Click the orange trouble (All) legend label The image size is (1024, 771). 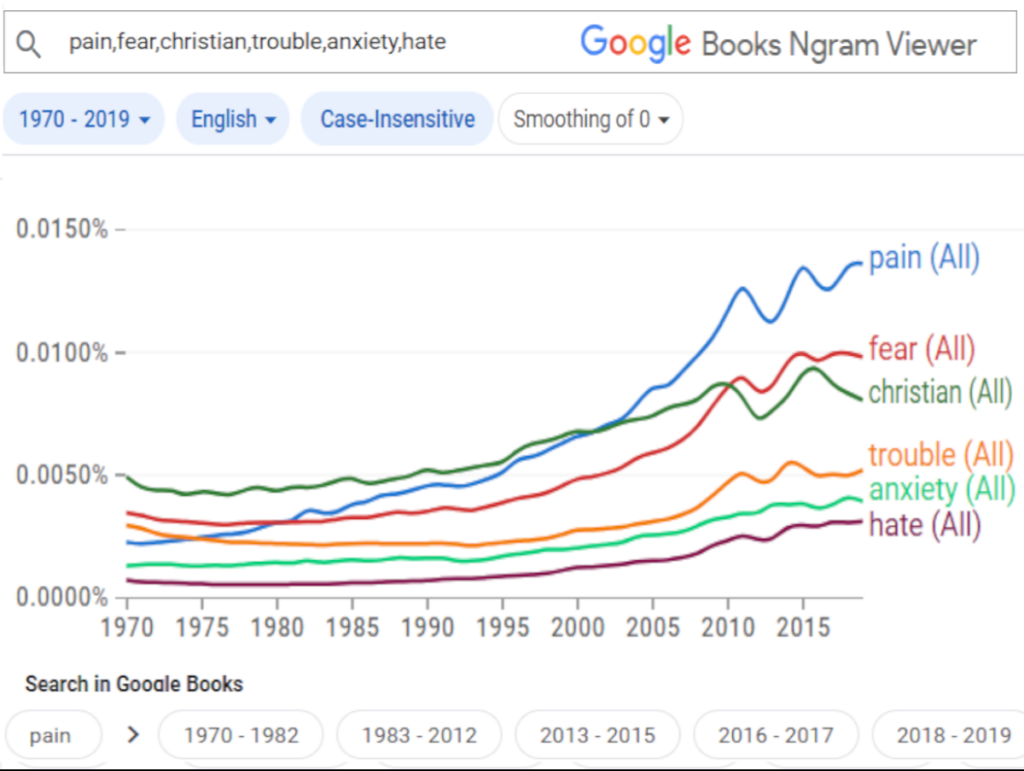pos(940,455)
